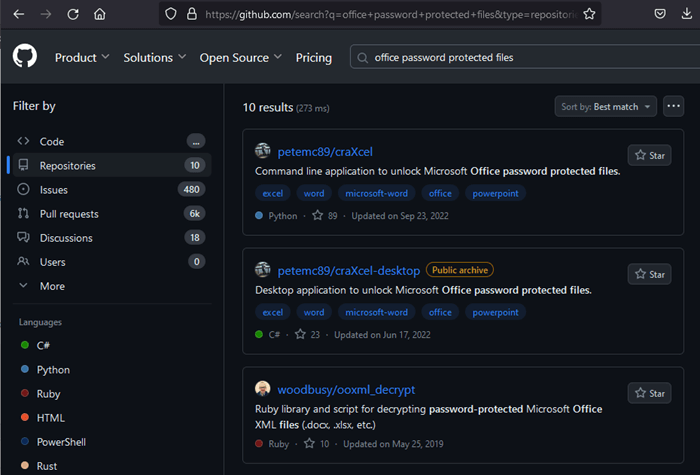Viewport: 700px width, 475px height.
Task: Bookmark this page with the star icon
Action: click(589, 14)
